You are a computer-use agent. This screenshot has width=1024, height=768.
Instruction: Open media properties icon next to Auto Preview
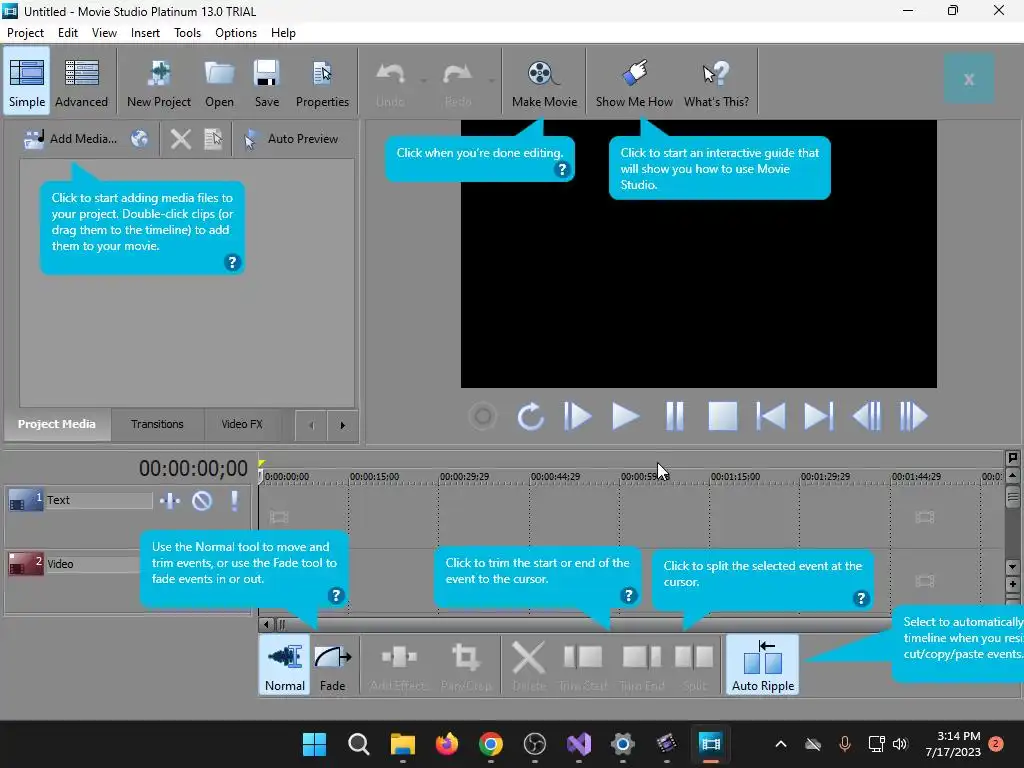click(x=213, y=138)
